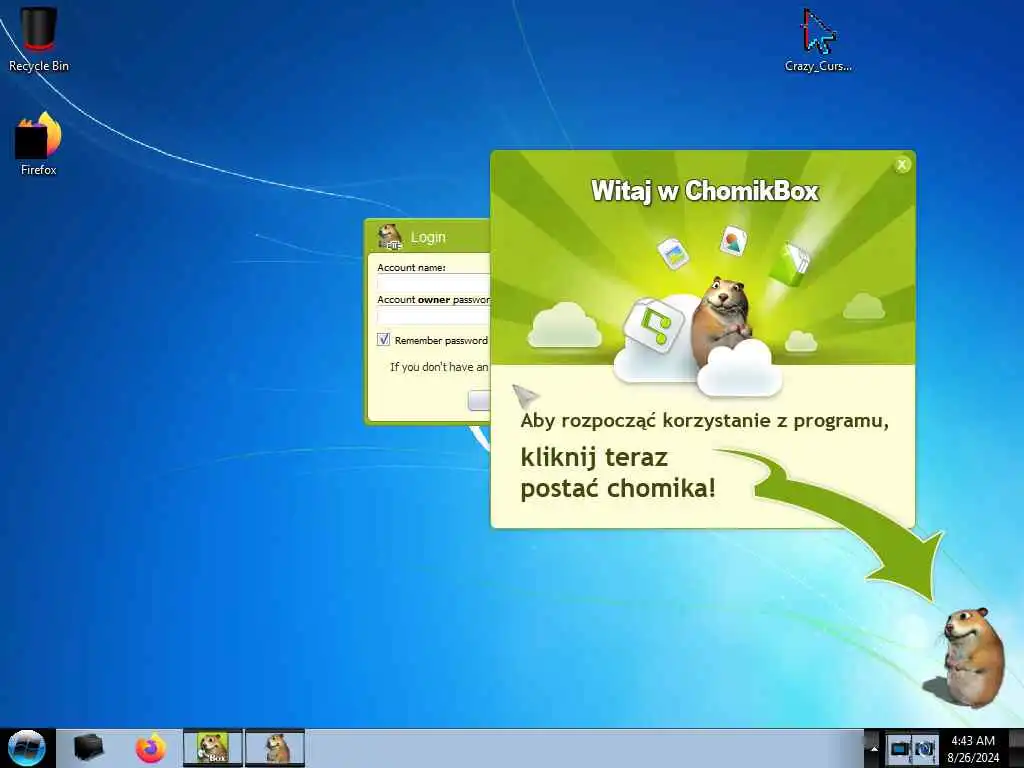
Task: Focus the Account name input field
Action: point(434,283)
